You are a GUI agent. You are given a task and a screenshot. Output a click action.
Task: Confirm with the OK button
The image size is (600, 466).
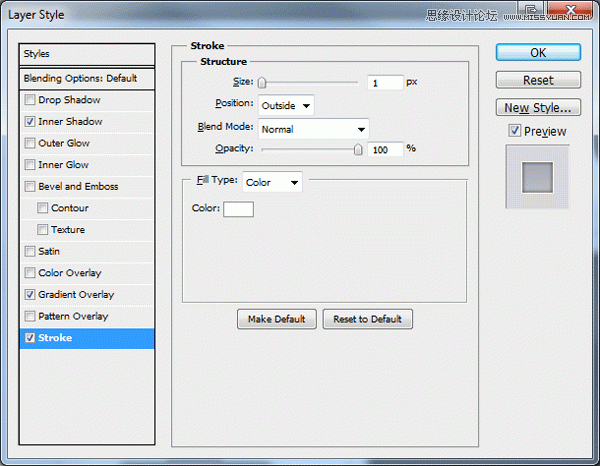click(x=538, y=52)
